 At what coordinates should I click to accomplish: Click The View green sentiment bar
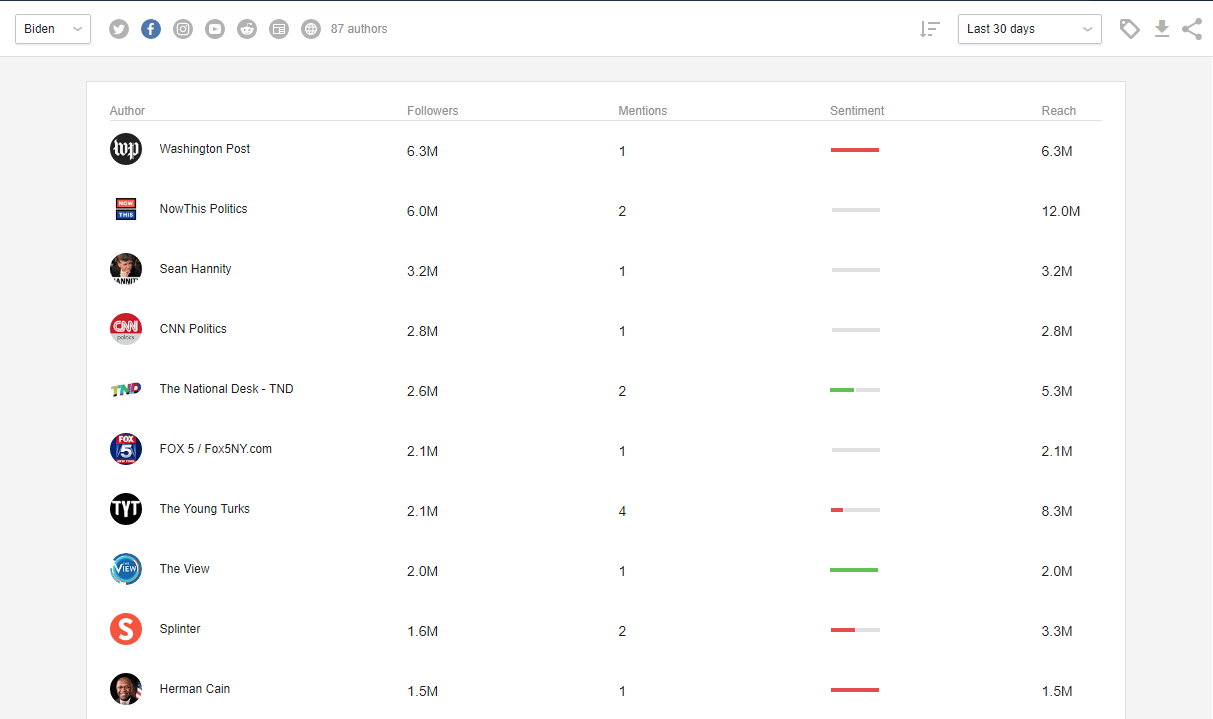pos(855,570)
